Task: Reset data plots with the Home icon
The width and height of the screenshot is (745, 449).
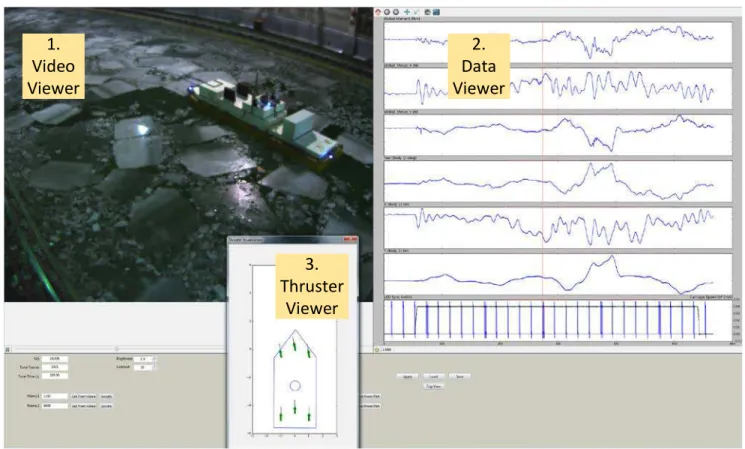Action: point(378,12)
